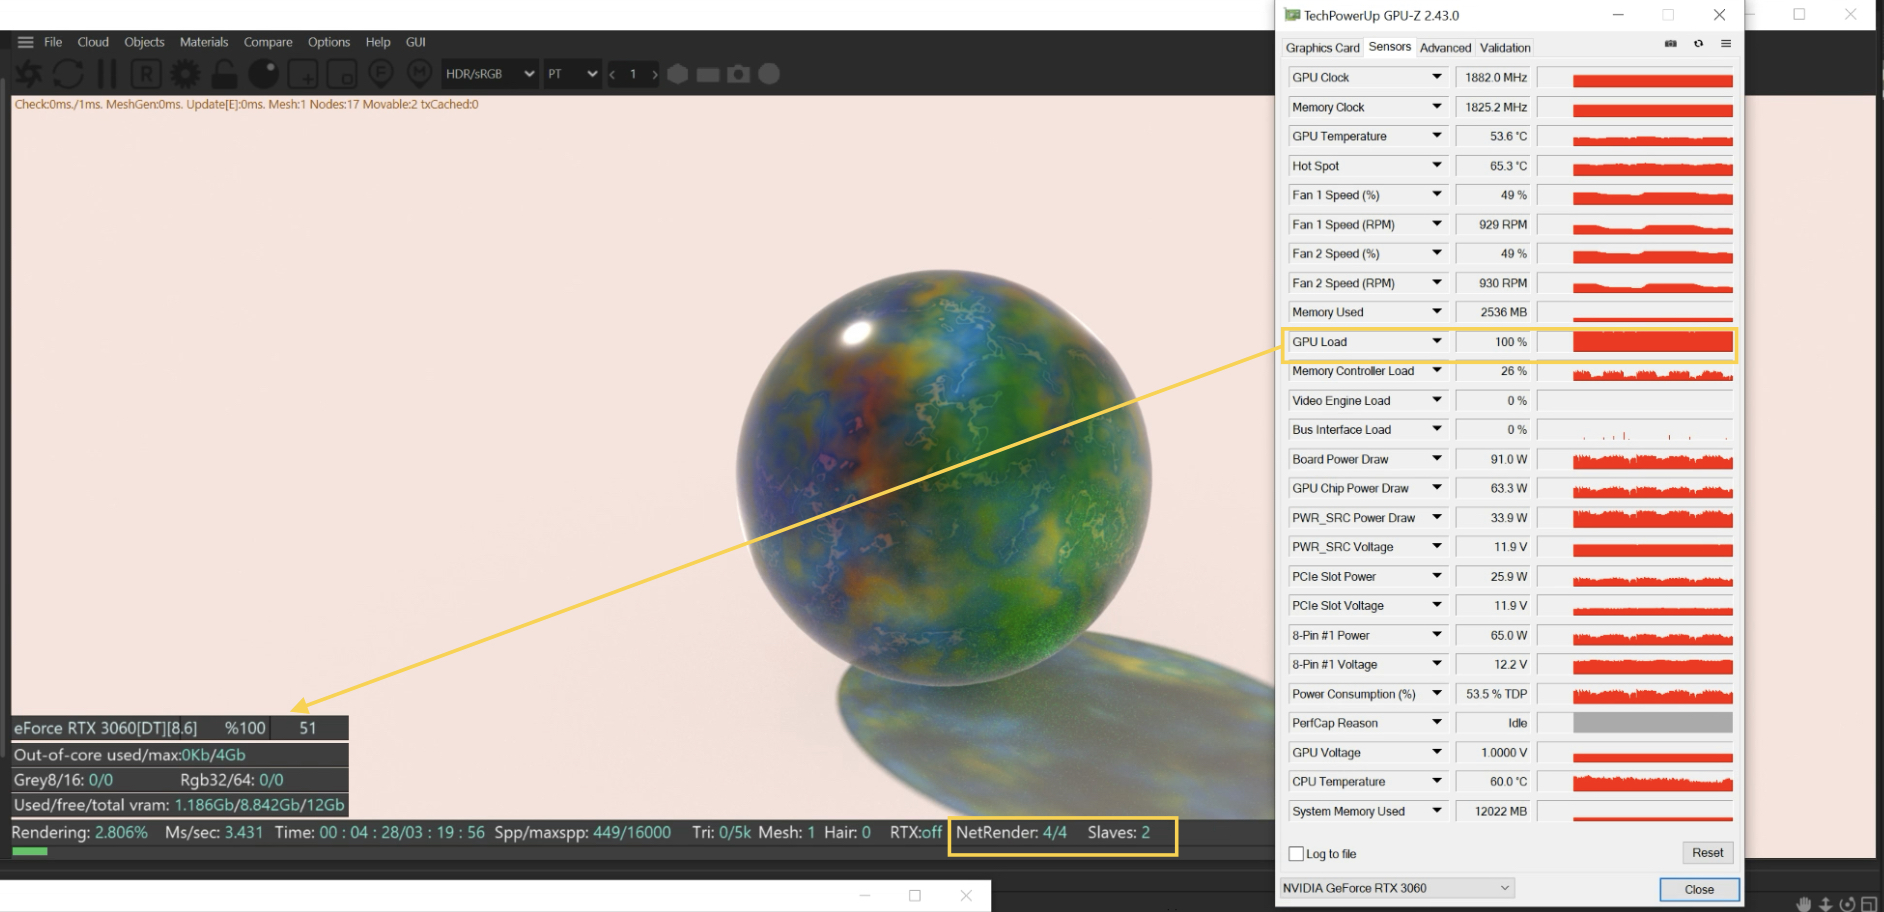Open the hamburger menu in Octane viewport
Image resolution: width=1884 pixels, height=912 pixels.
point(26,42)
